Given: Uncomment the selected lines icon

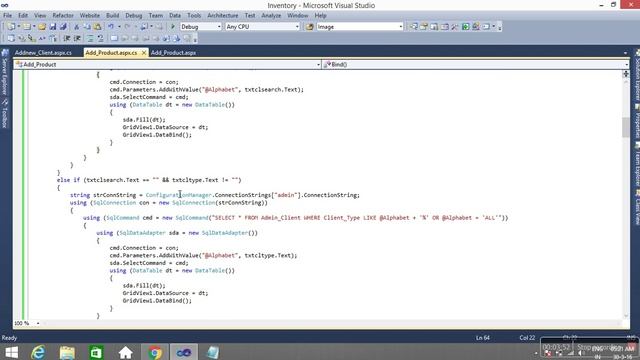Looking at the screenshot, I should [x=100, y=39].
